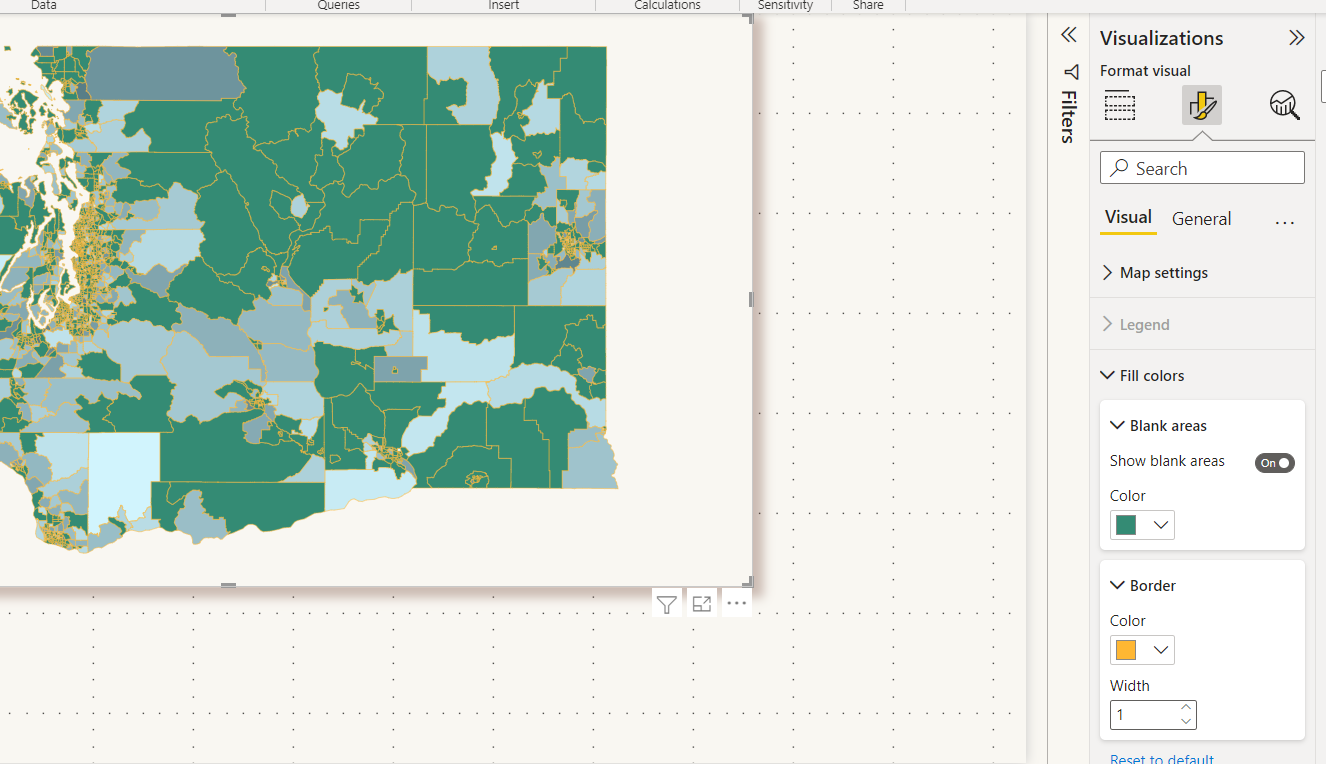
Task: Click the Sensitivity ribbon group label
Action: (x=785, y=5)
